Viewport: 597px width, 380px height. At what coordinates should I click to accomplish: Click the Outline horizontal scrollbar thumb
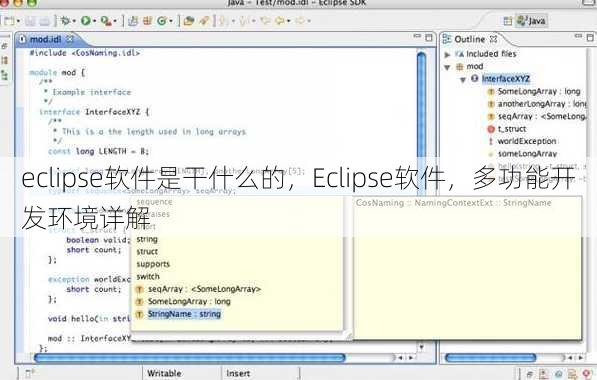click(490, 358)
